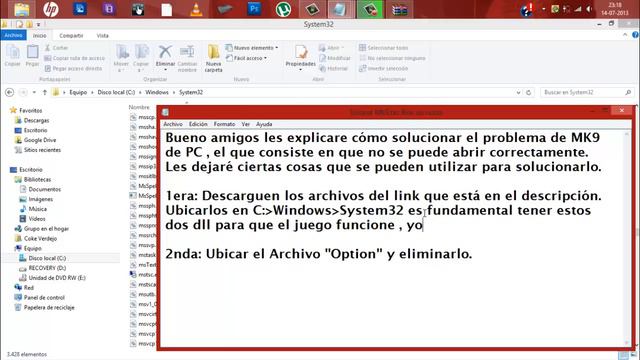Select Descargas in Favoritos
The height and width of the screenshot is (360, 640).
pos(36,120)
